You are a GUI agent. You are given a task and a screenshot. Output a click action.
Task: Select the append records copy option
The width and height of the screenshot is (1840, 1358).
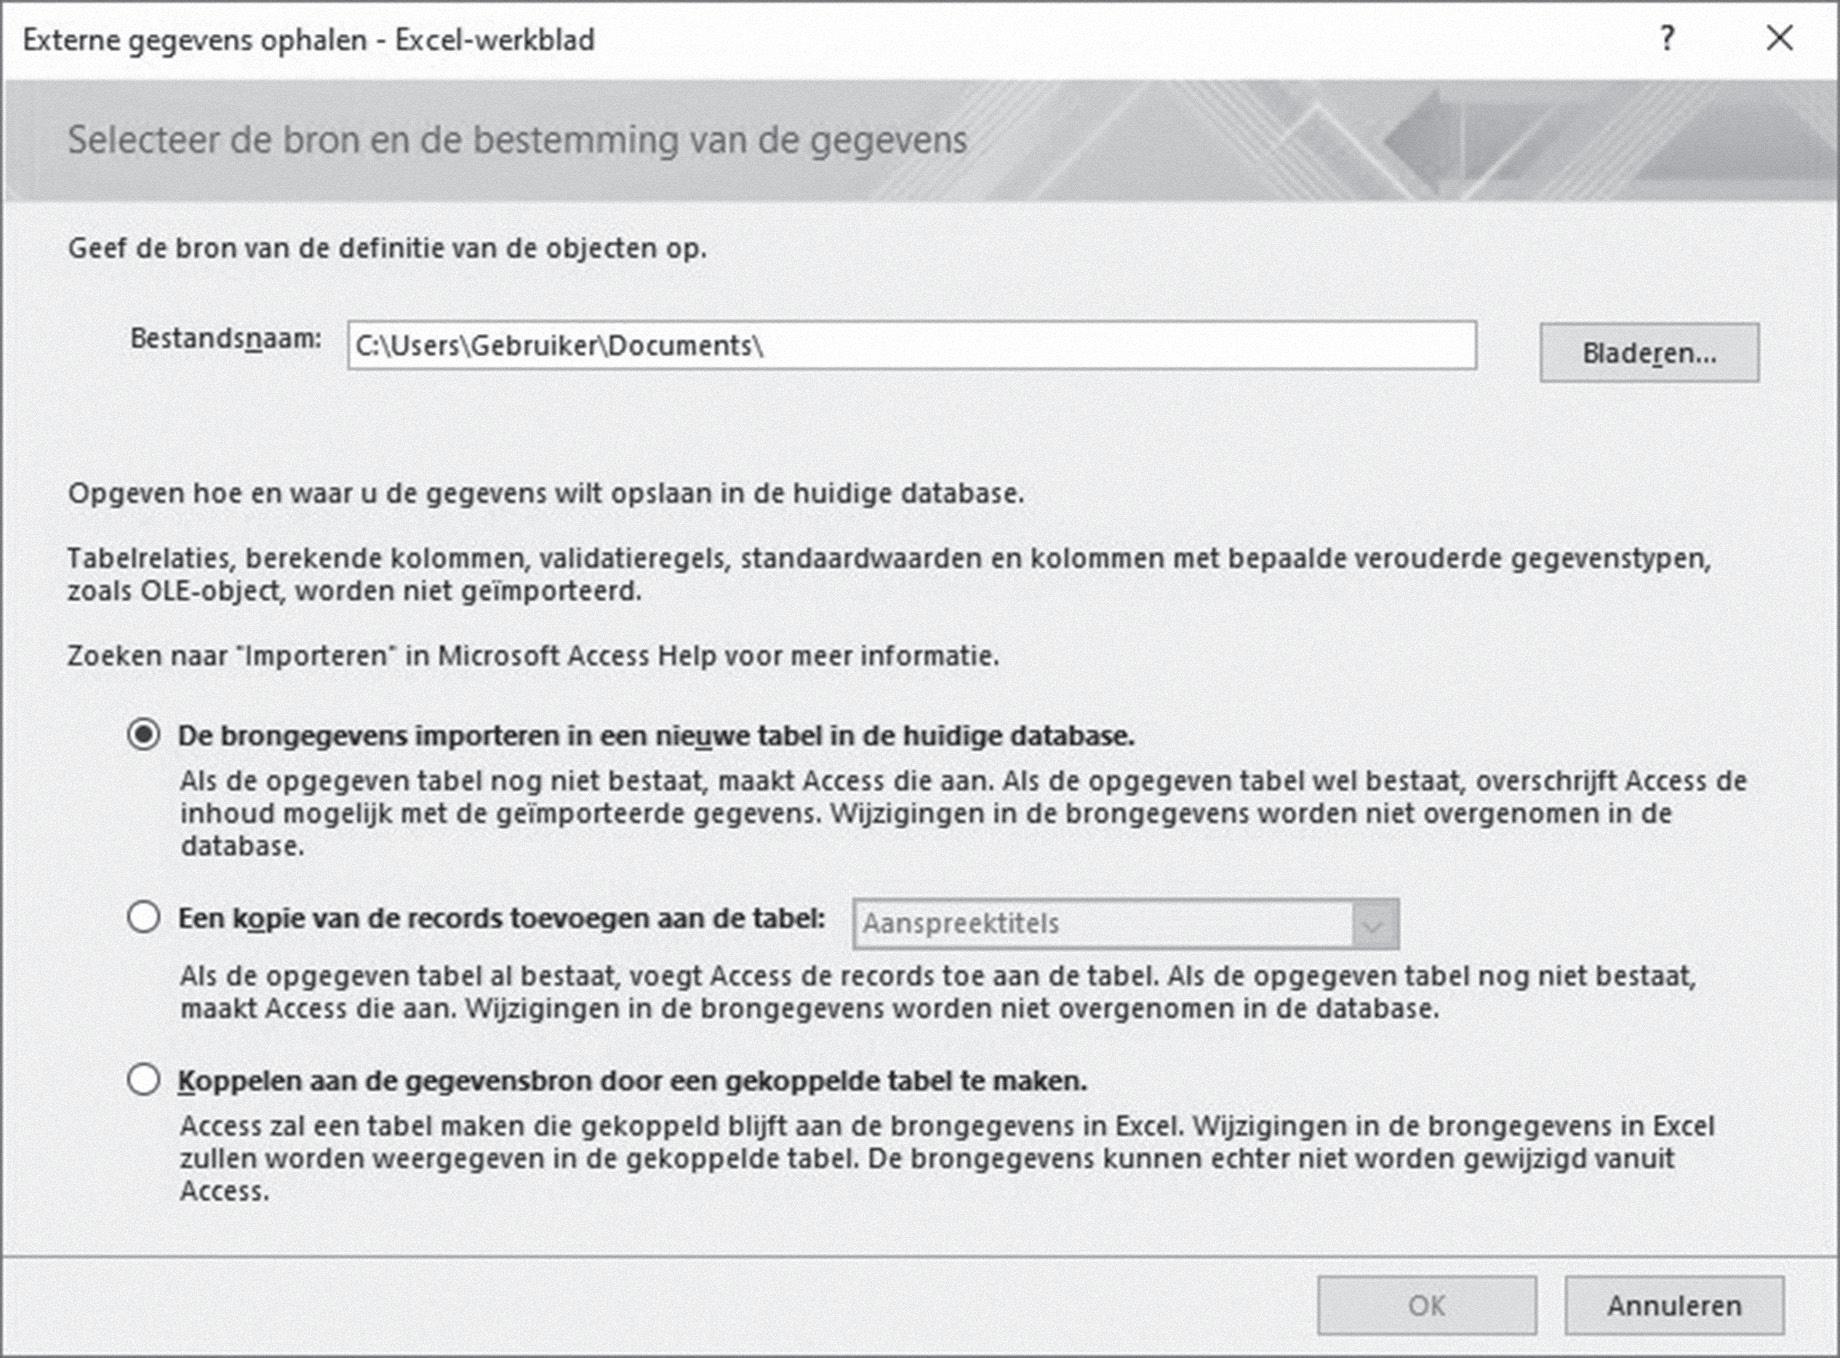144,917
